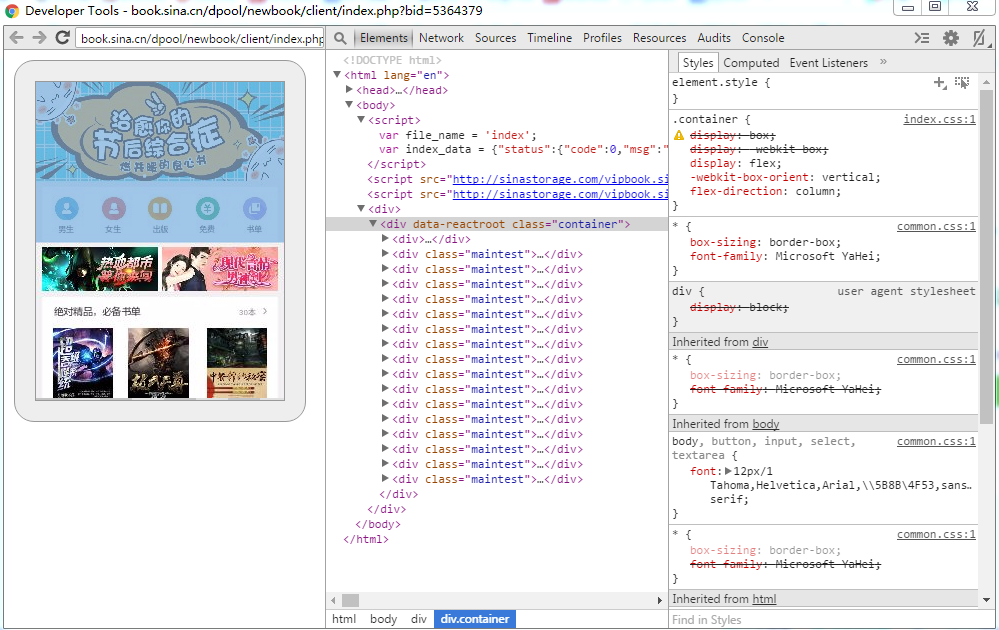Viewport: 999px width, 630px height.
Task: Tap the 免费 category icon in preview
Action: coord(207,208)
